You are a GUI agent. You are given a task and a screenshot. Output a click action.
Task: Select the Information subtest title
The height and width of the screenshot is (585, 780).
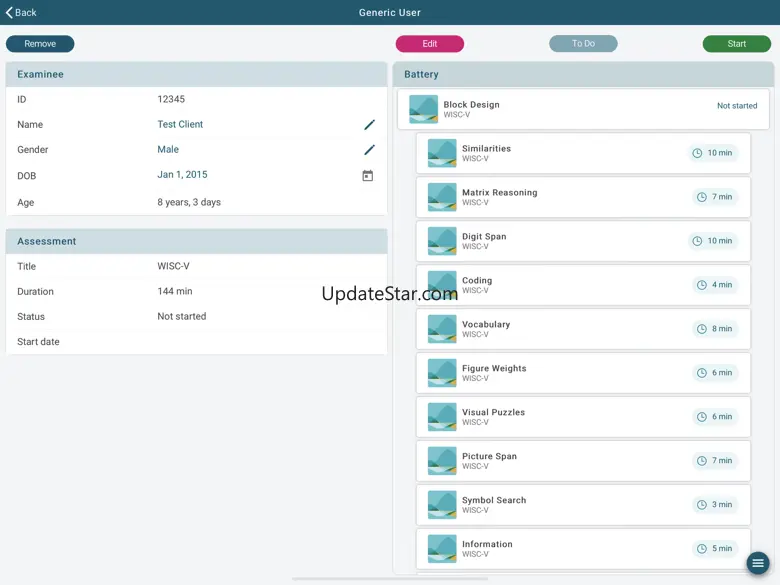pyautogui.click(x=487, y=544)
